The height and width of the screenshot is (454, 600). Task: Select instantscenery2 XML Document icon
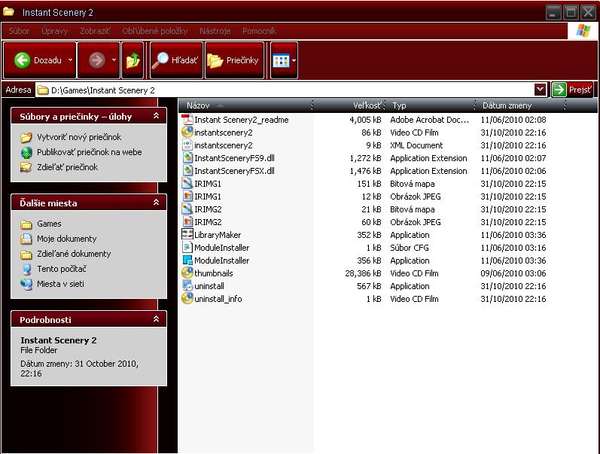pyautogui.click(x=187, y=145)
